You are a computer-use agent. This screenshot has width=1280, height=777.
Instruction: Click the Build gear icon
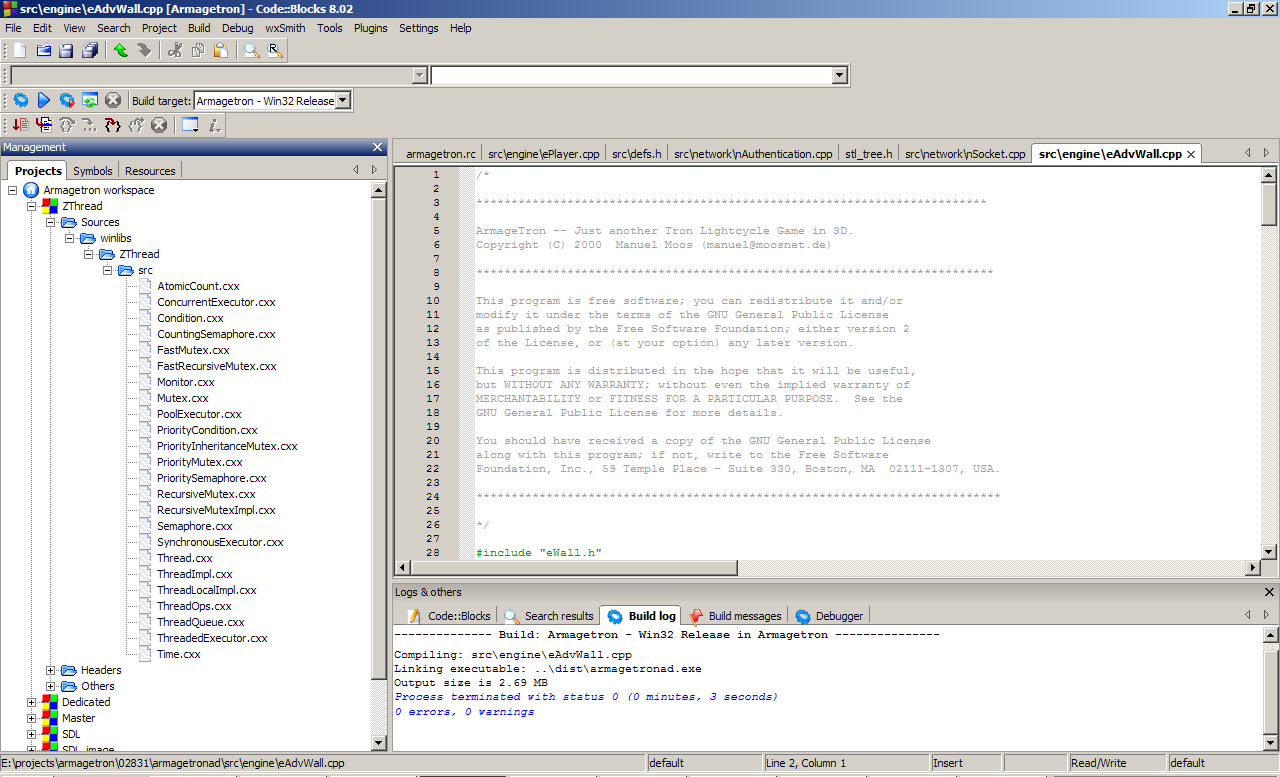tap(20, 101)
